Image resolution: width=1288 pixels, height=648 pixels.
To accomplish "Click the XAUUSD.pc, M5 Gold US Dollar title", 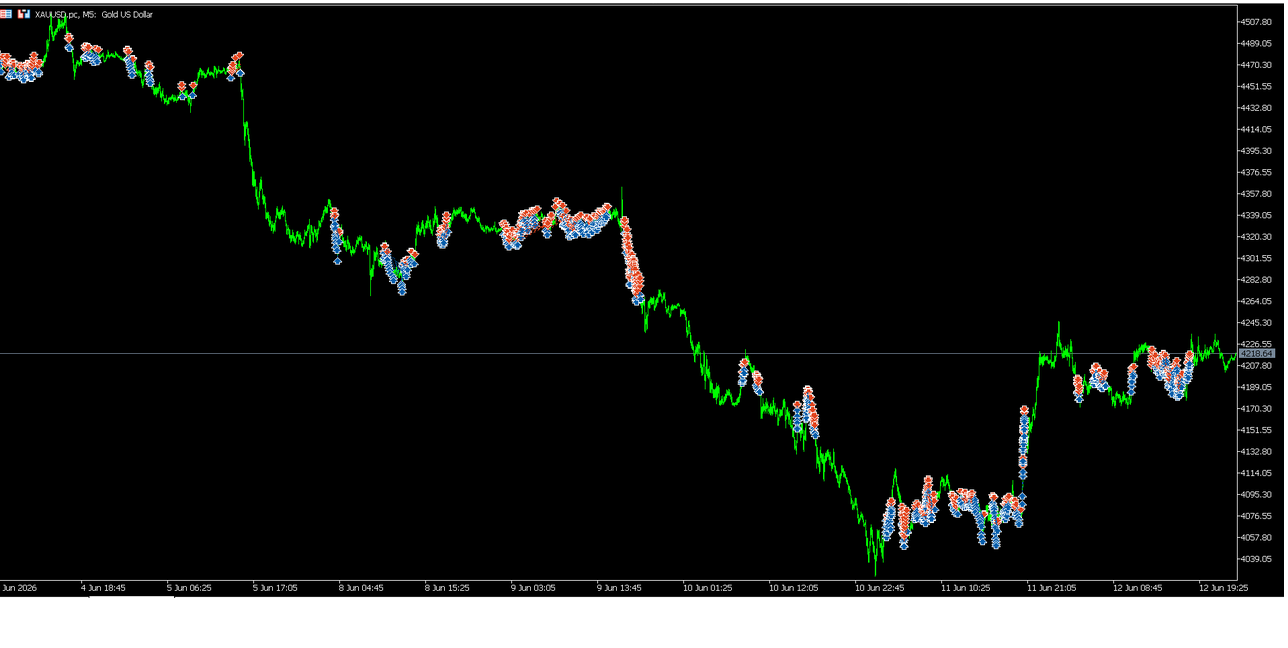I will coord(94,14).
